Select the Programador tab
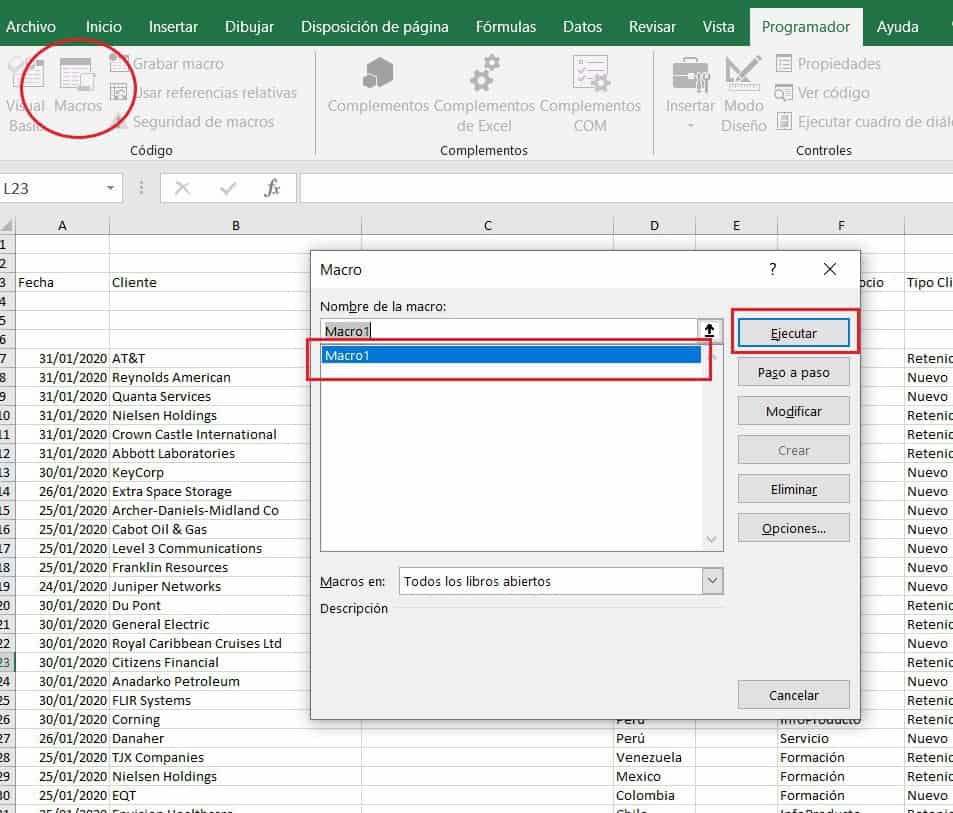The height and width of the screenshot is (813, 953). click(806, 27)
